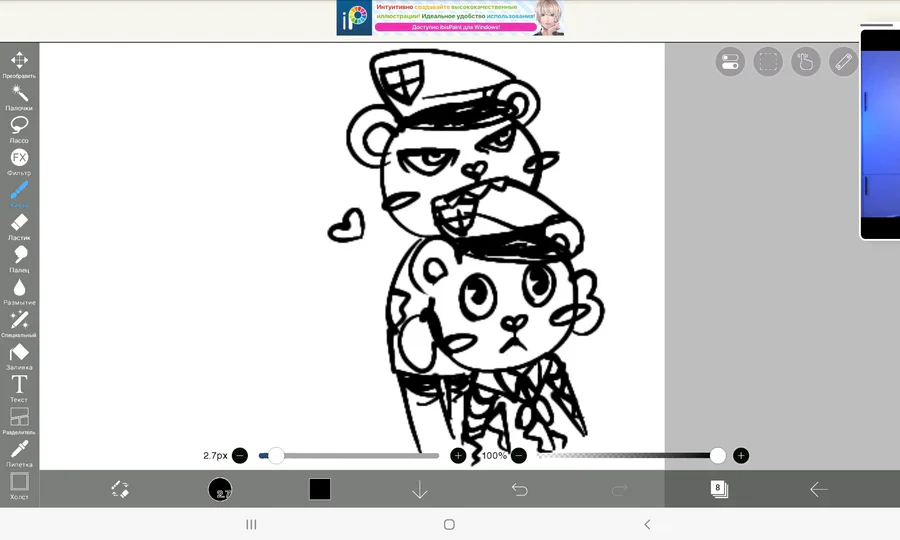This screenshot has height=540, width=900.
Task: Increase opacity with plus button
Action: click(x=741, y=456)
